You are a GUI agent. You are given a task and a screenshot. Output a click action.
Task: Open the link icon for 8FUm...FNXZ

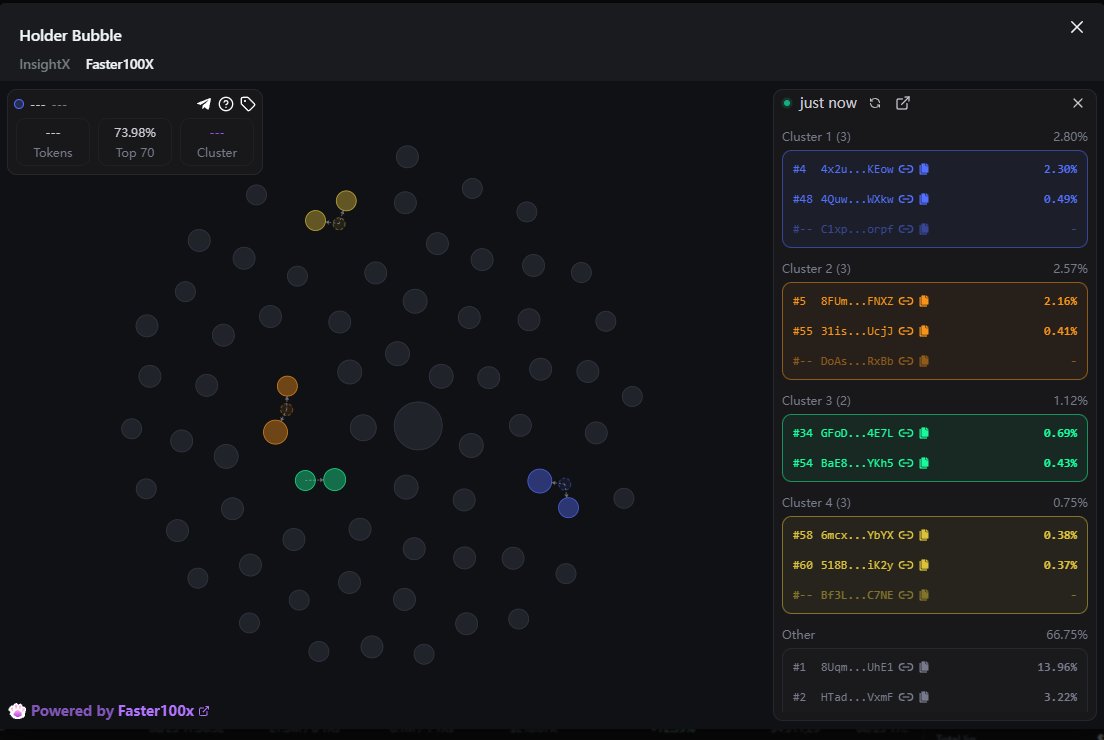click(906, 301)
